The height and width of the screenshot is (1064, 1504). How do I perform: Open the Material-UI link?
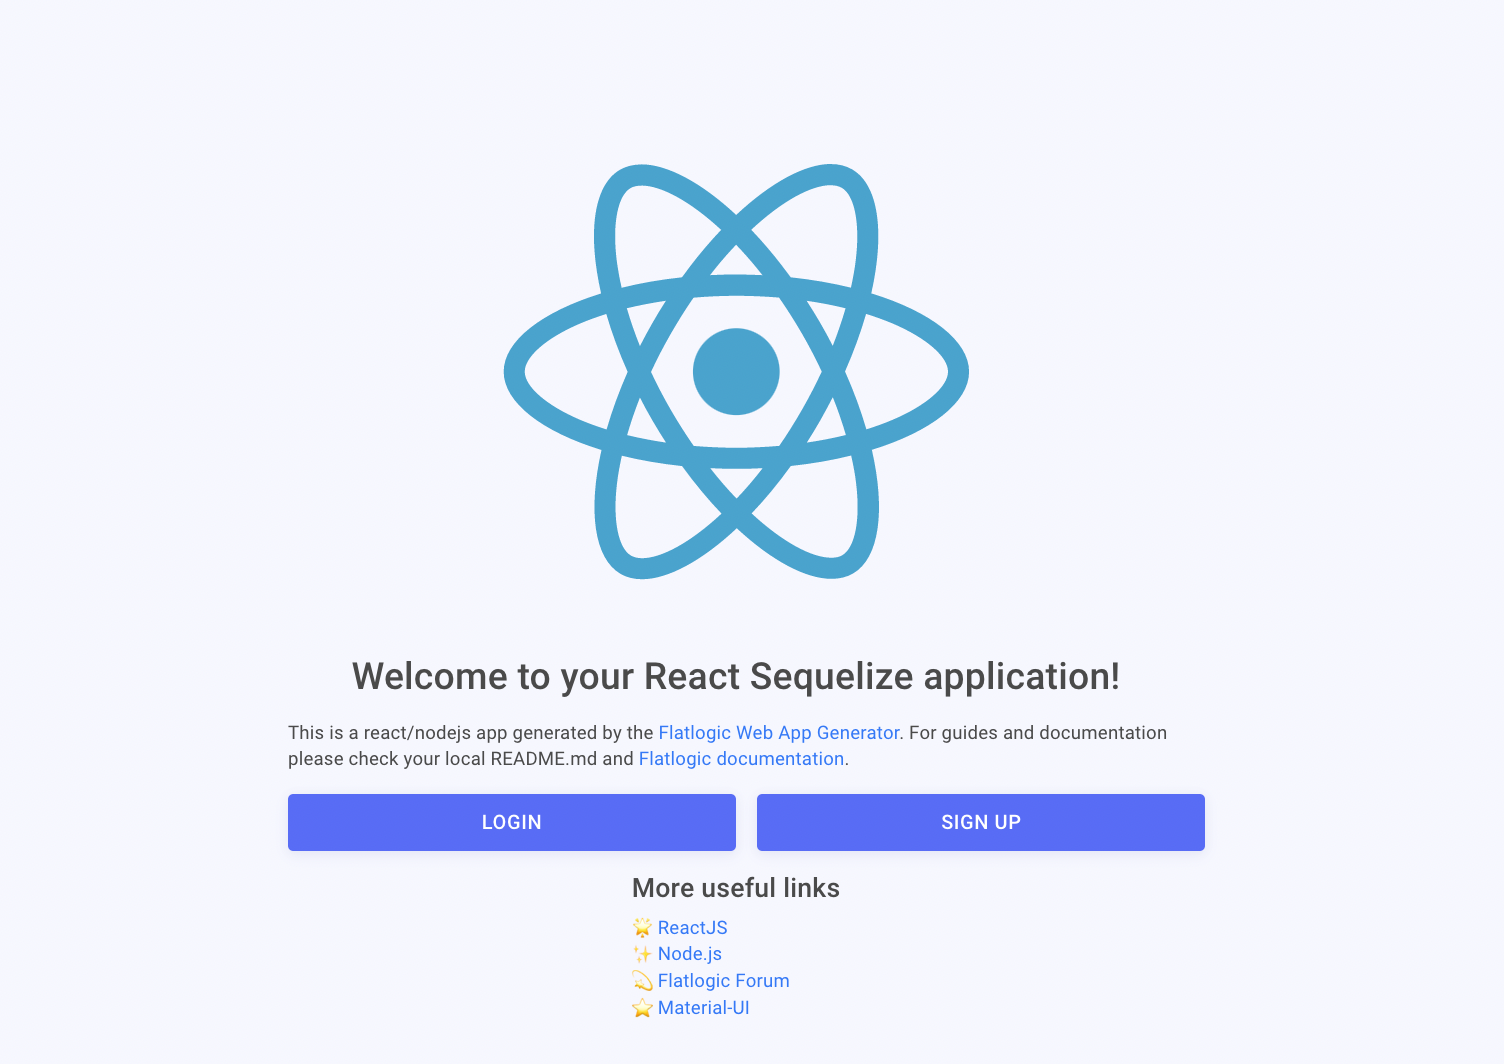coord(703,1008)
